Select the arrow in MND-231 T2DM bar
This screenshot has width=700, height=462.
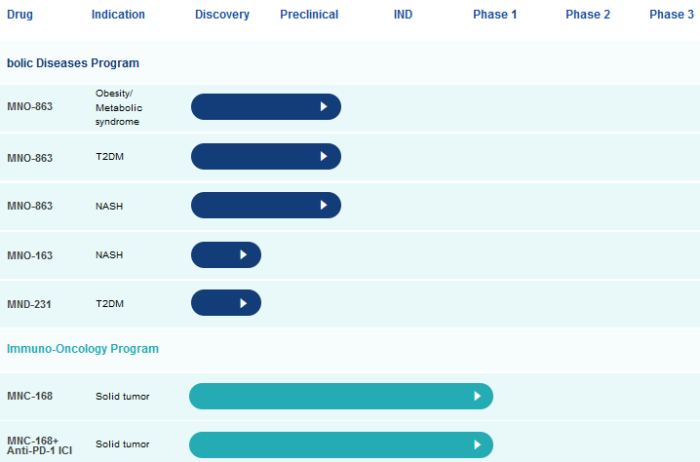pos(243,303)
